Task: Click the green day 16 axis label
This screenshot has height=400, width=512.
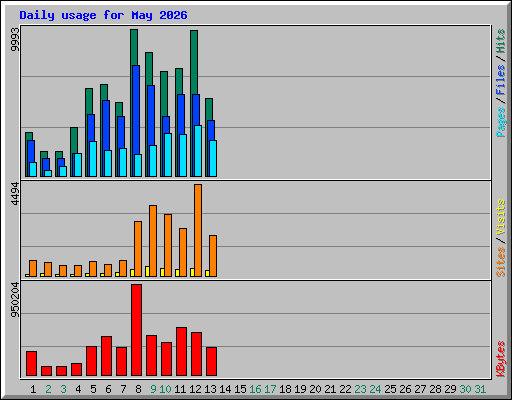Action: click(x=255, y=389)
